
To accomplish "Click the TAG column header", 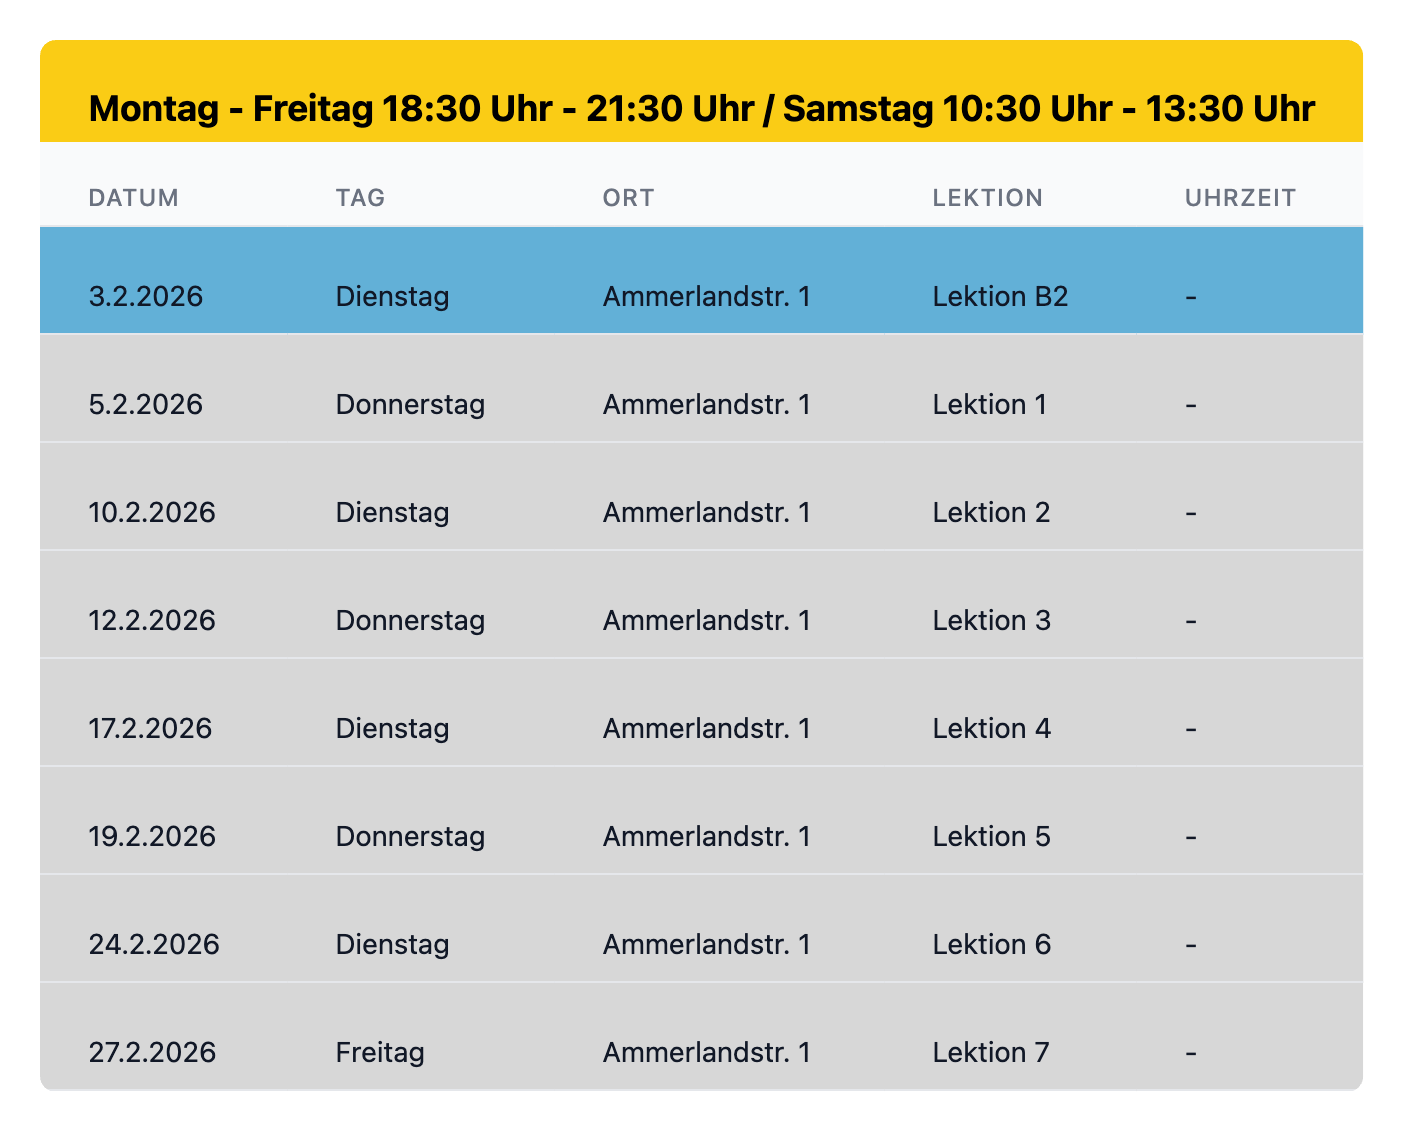I will point(360,198).
